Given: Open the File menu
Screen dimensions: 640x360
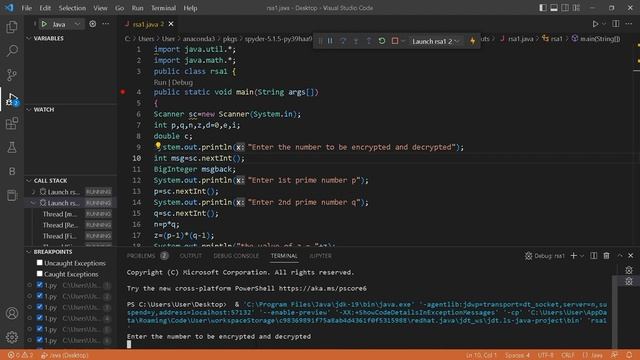Looking at the screenshot, I should coord(27,8).
